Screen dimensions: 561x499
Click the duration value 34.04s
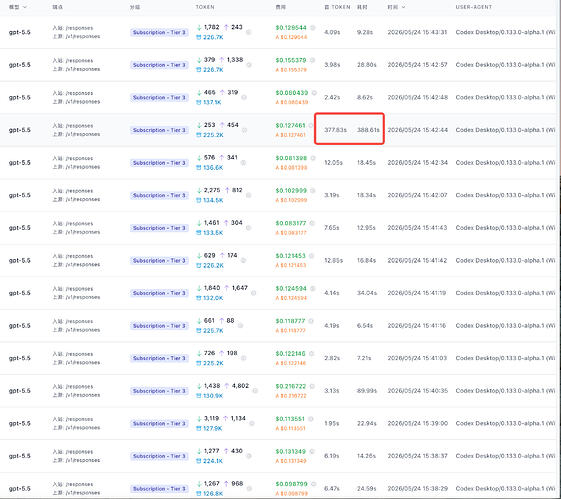pos(366,293)
